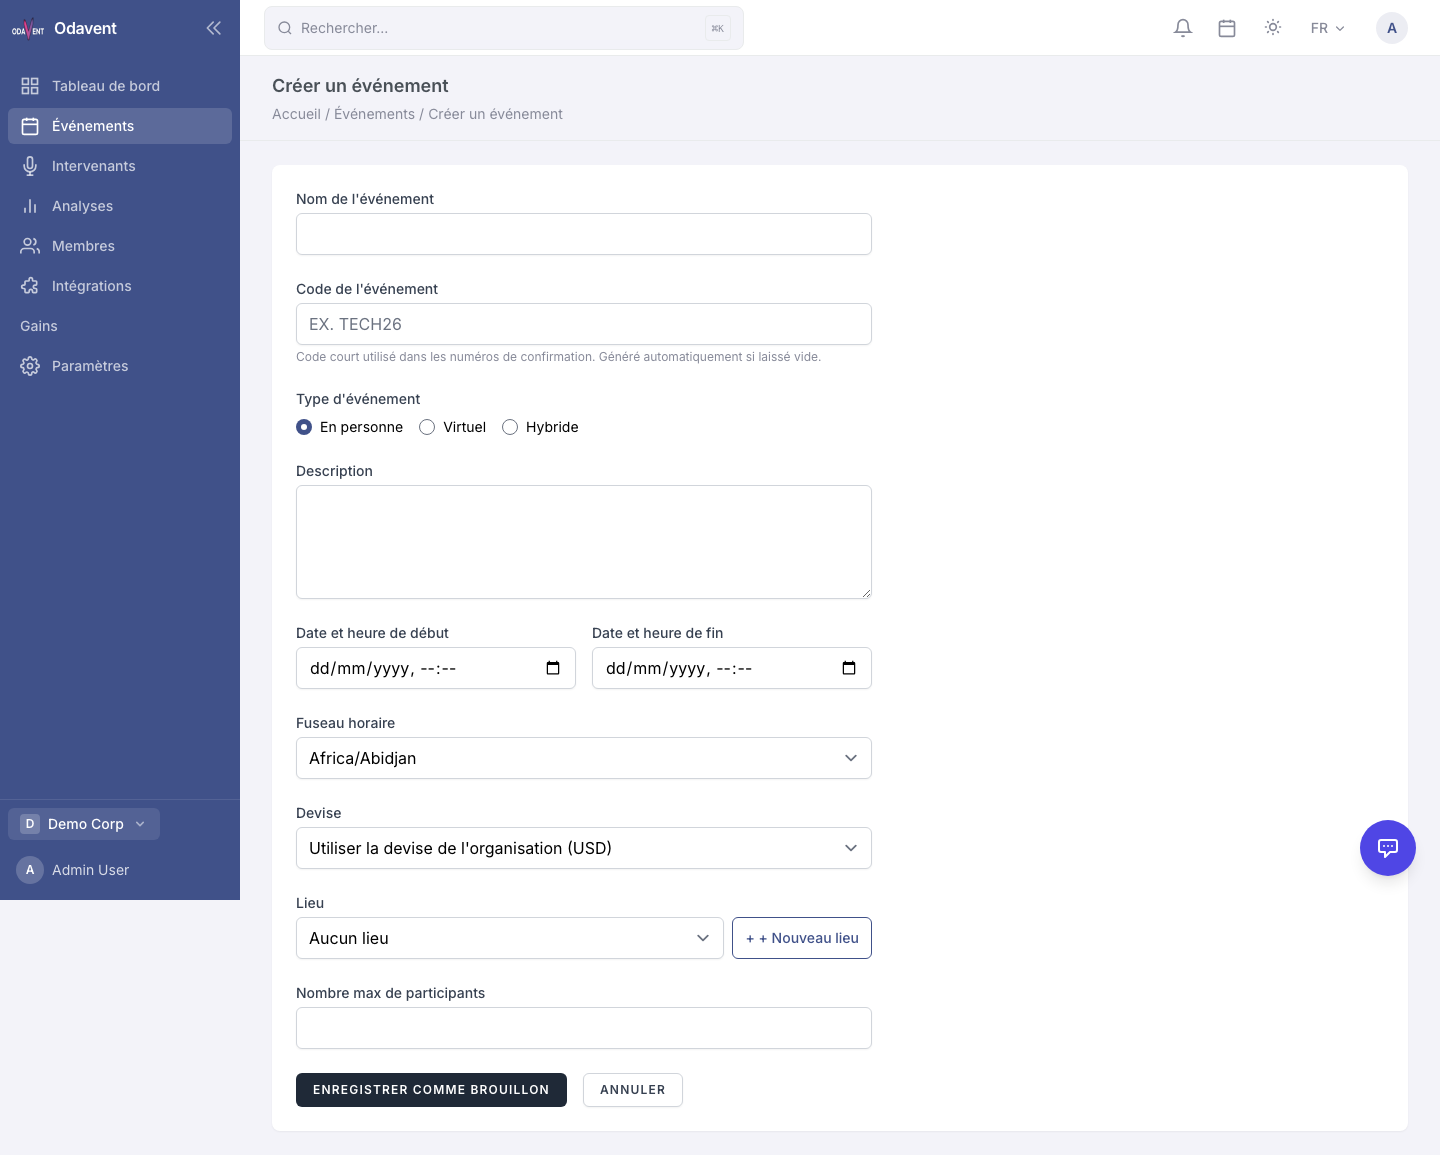Open notifications bell icon
This screenshot has width=1440, height=1155.
(1183, 28)
